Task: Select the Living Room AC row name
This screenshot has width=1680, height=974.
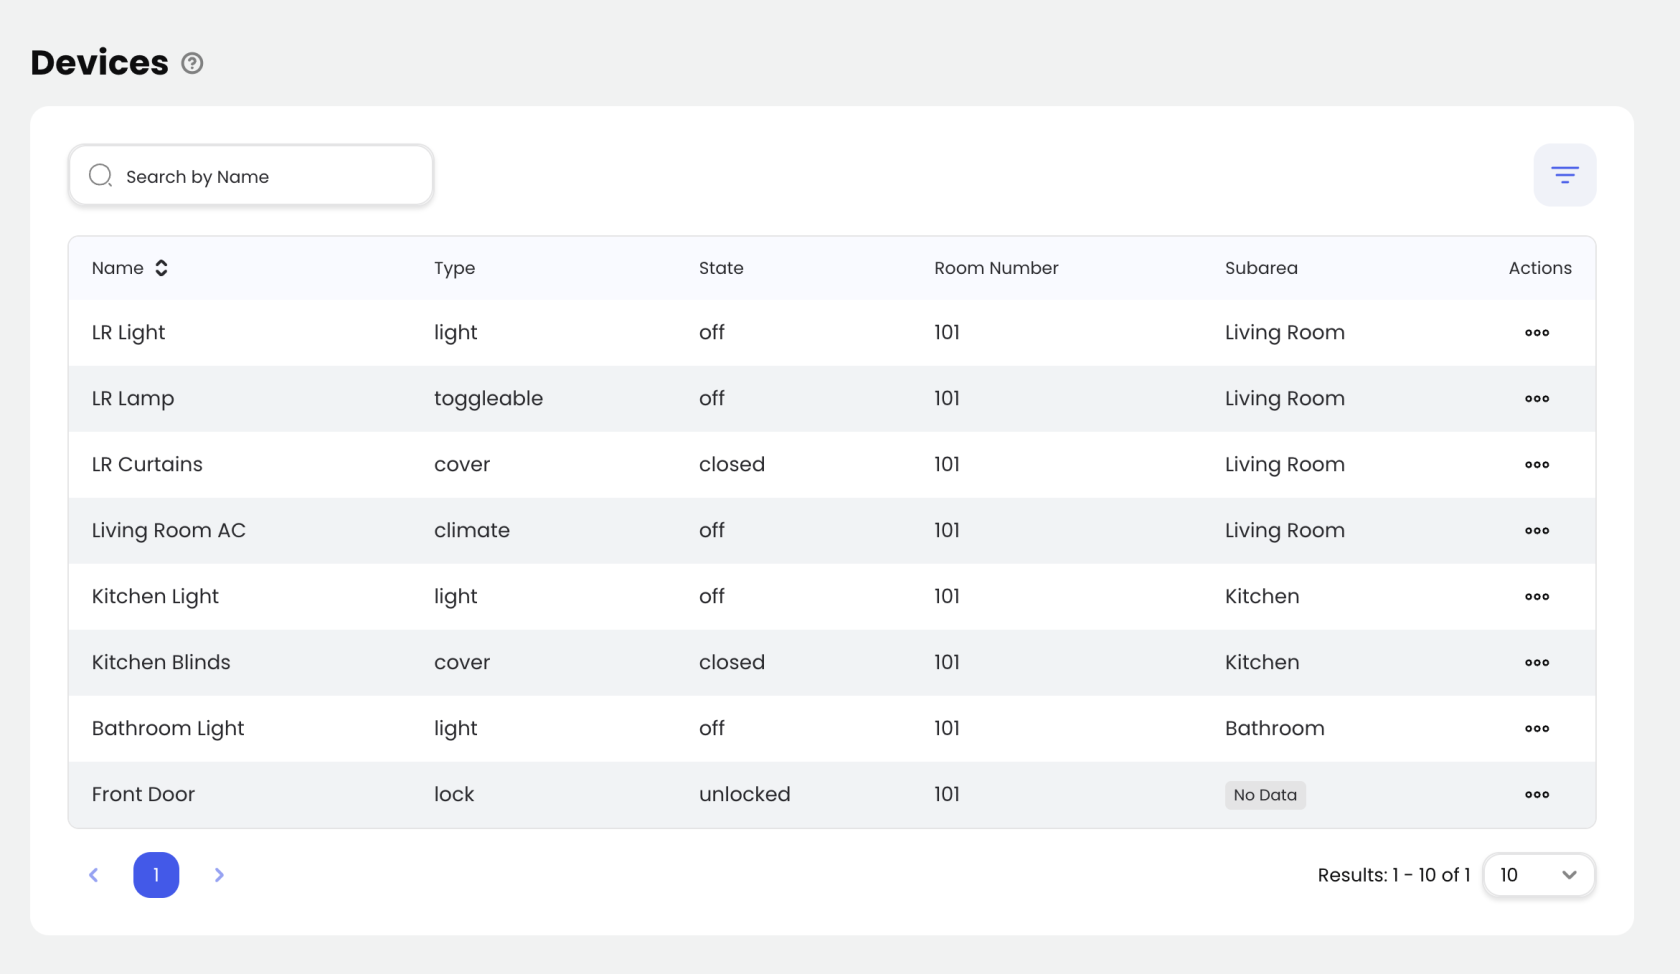Action: (x=168, y=530)
